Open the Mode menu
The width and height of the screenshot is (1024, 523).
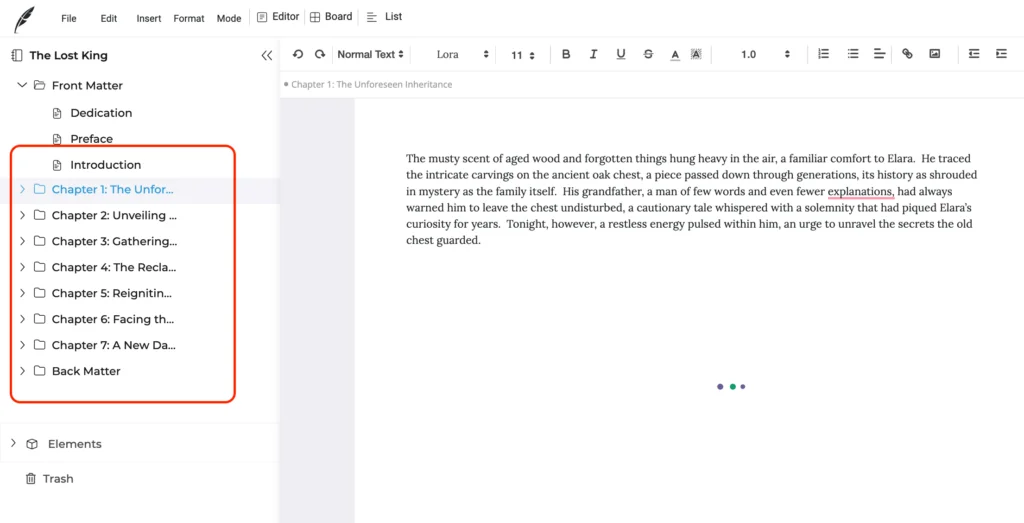[229, 18]
